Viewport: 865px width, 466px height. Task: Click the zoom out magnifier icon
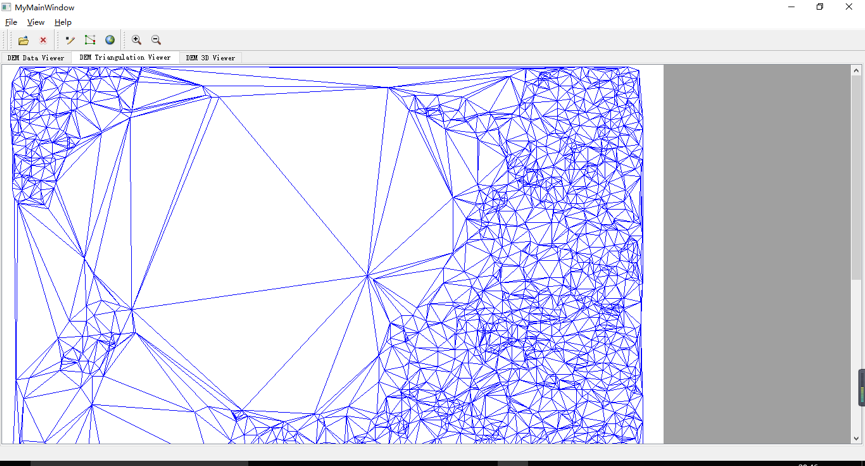point(156,40)
